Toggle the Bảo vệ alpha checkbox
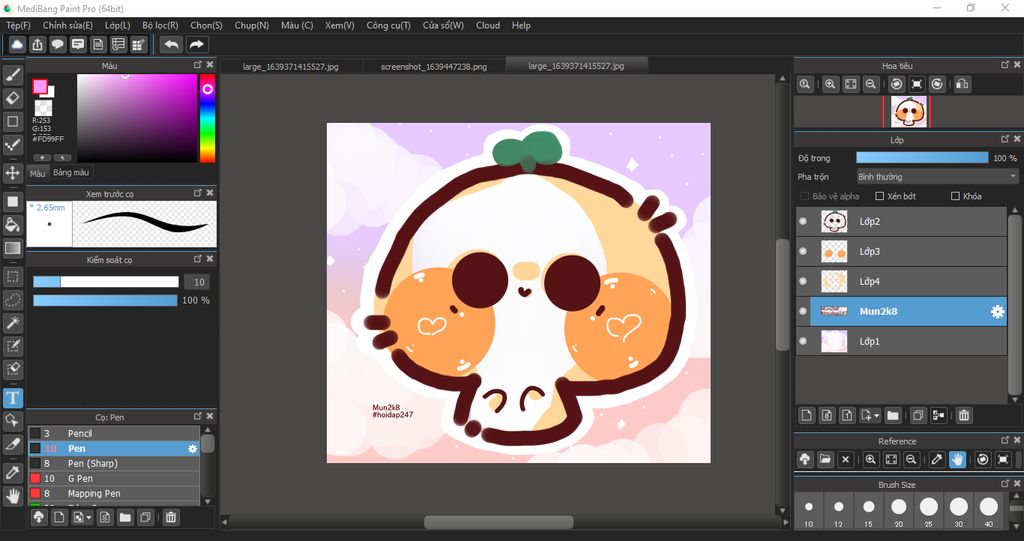1024x541 pixels. (x=805, y=196)
